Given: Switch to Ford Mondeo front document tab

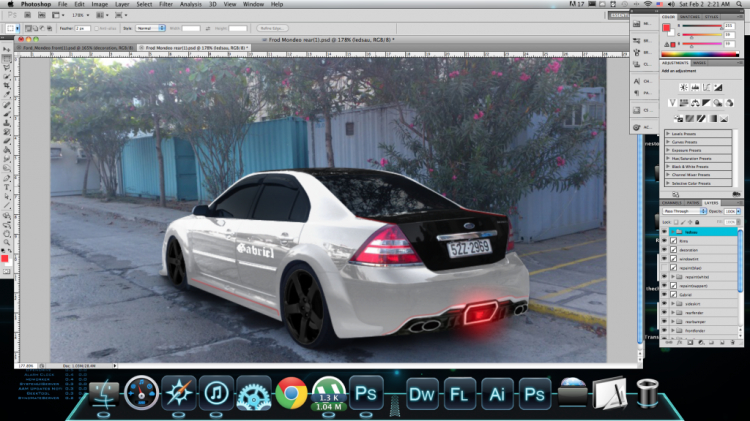Looking at the screenshot, I should pyautogui.click(x=76, y=48).
